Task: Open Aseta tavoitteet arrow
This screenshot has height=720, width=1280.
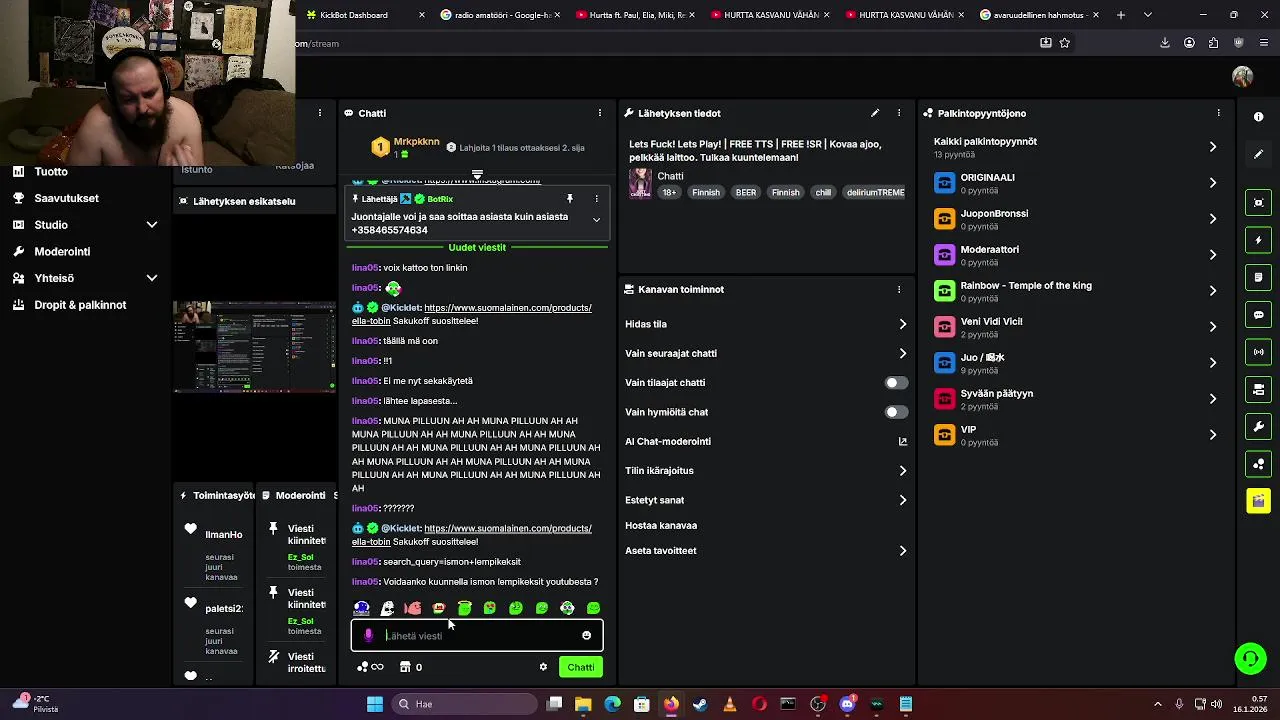Action: point(902,551)
